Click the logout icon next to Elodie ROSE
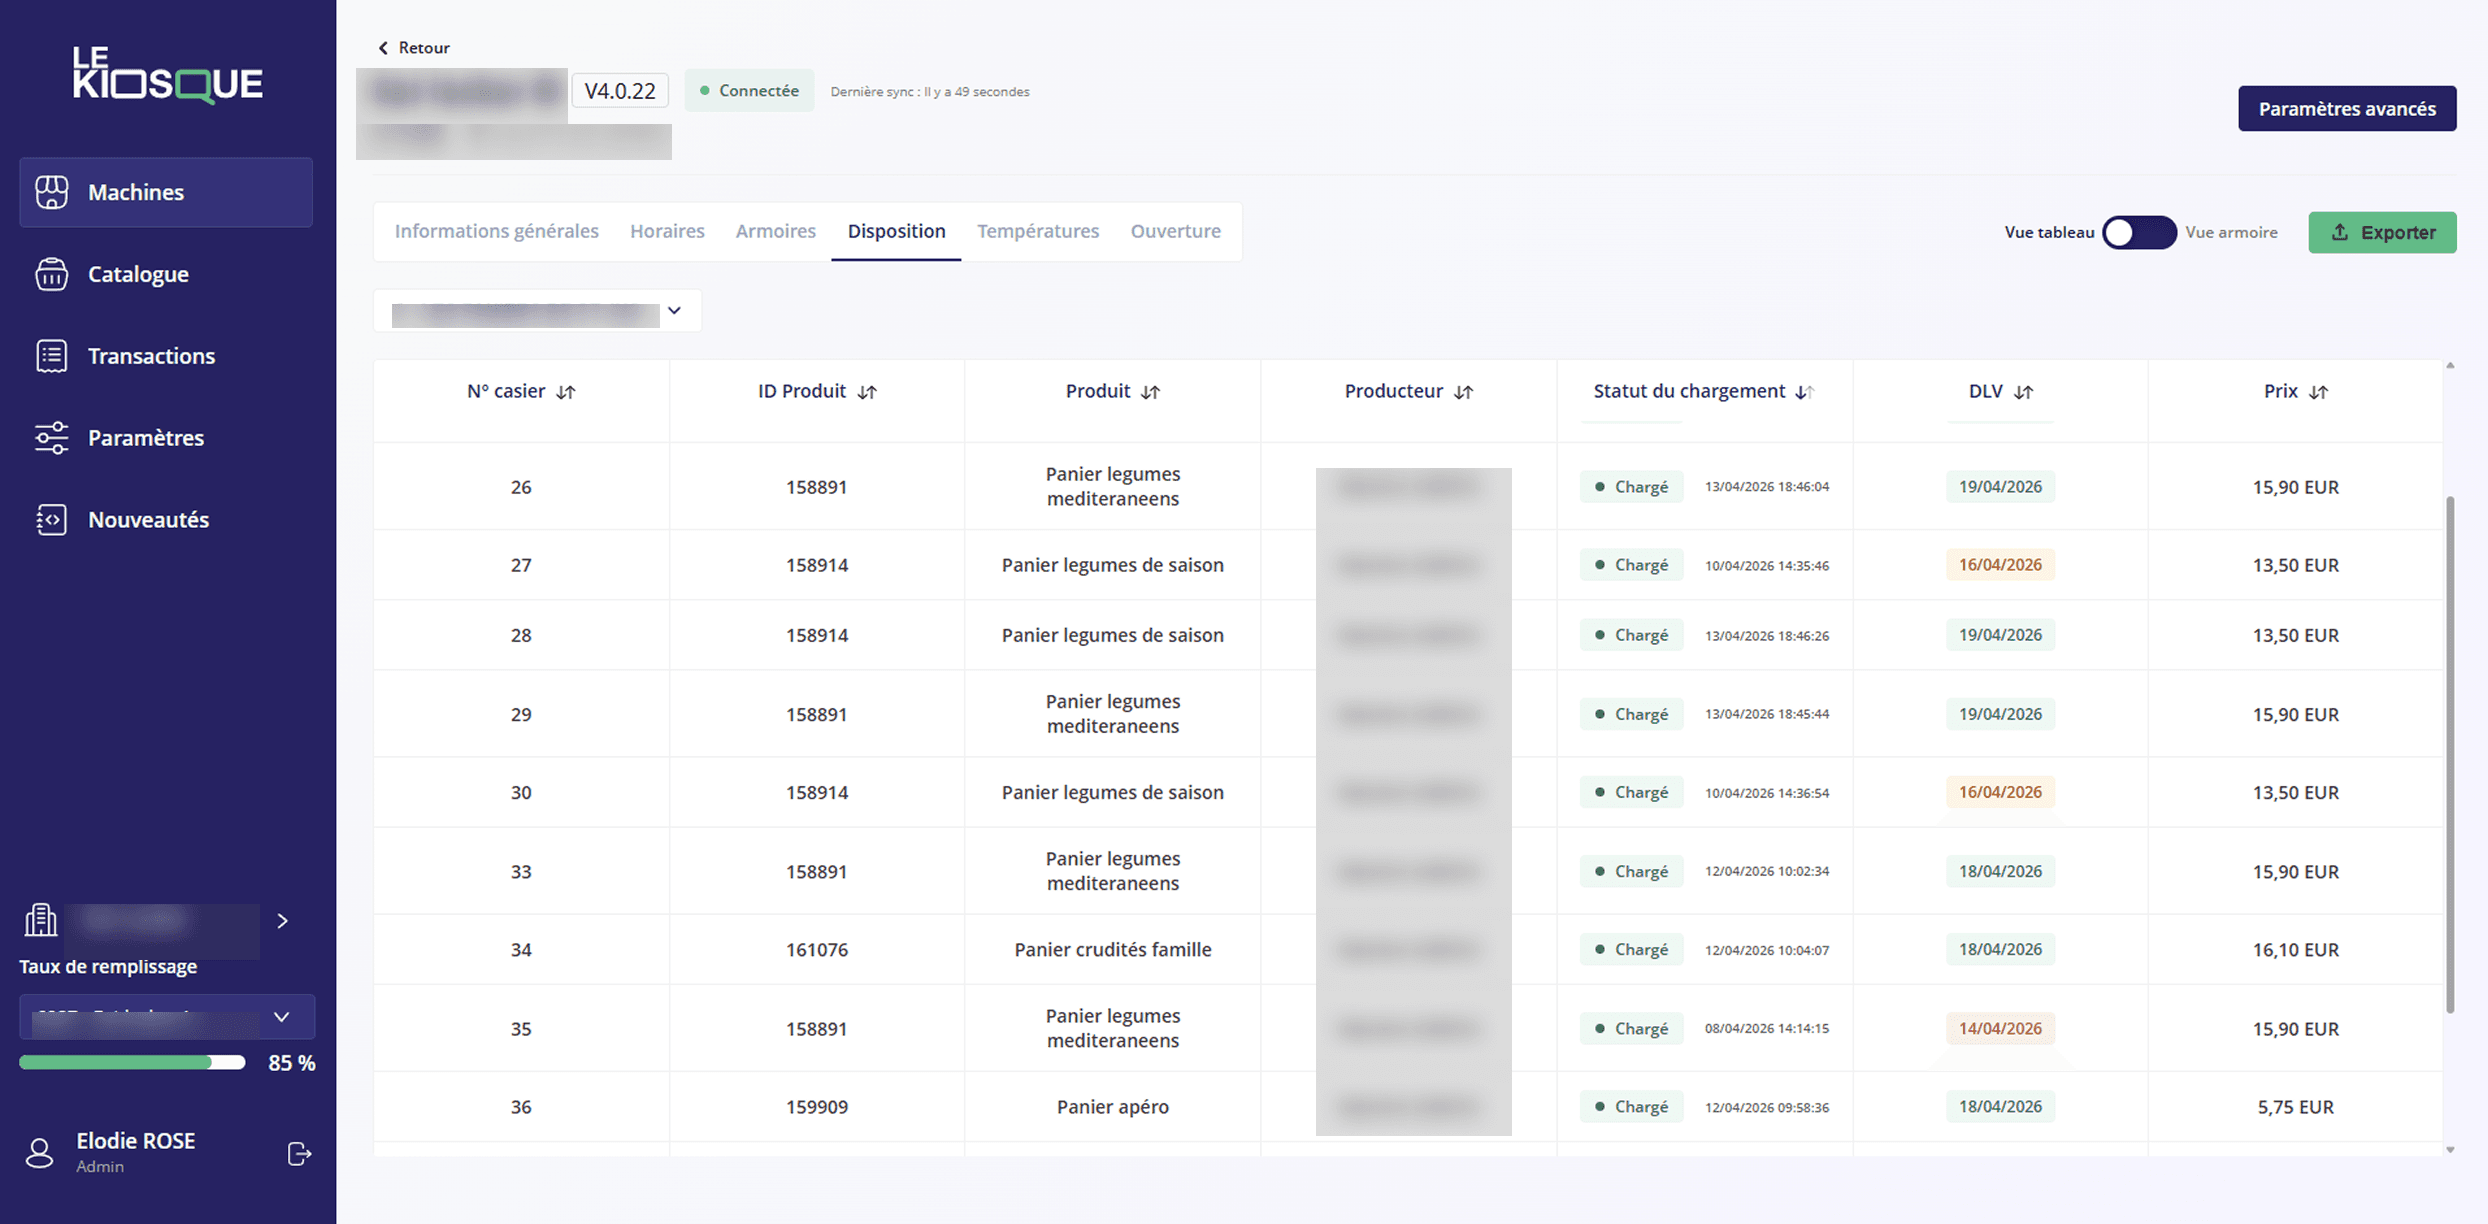This screenshot has width=2488, height=1224. pos(299,1154)
